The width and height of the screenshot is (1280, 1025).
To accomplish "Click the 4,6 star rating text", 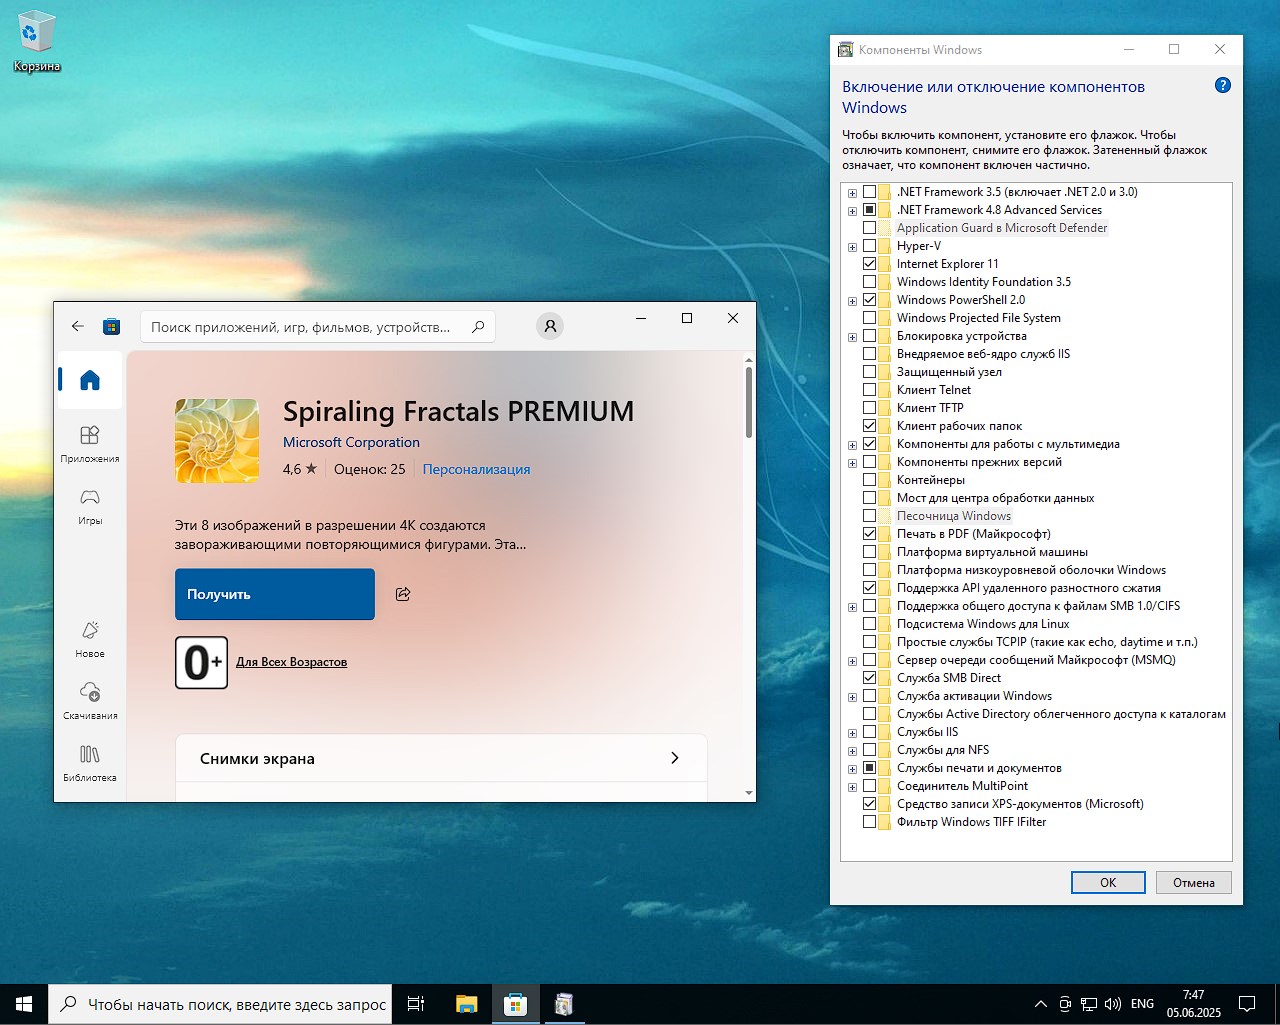I will click(300, 469).
